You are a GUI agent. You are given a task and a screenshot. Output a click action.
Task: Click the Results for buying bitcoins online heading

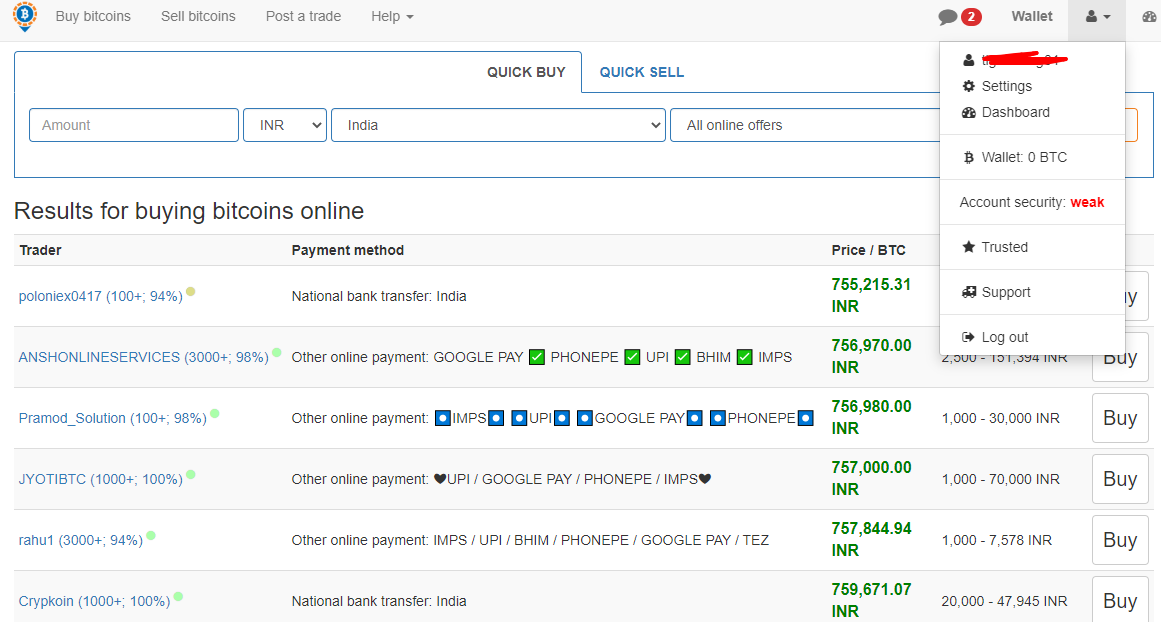click(x=189, y=211)
